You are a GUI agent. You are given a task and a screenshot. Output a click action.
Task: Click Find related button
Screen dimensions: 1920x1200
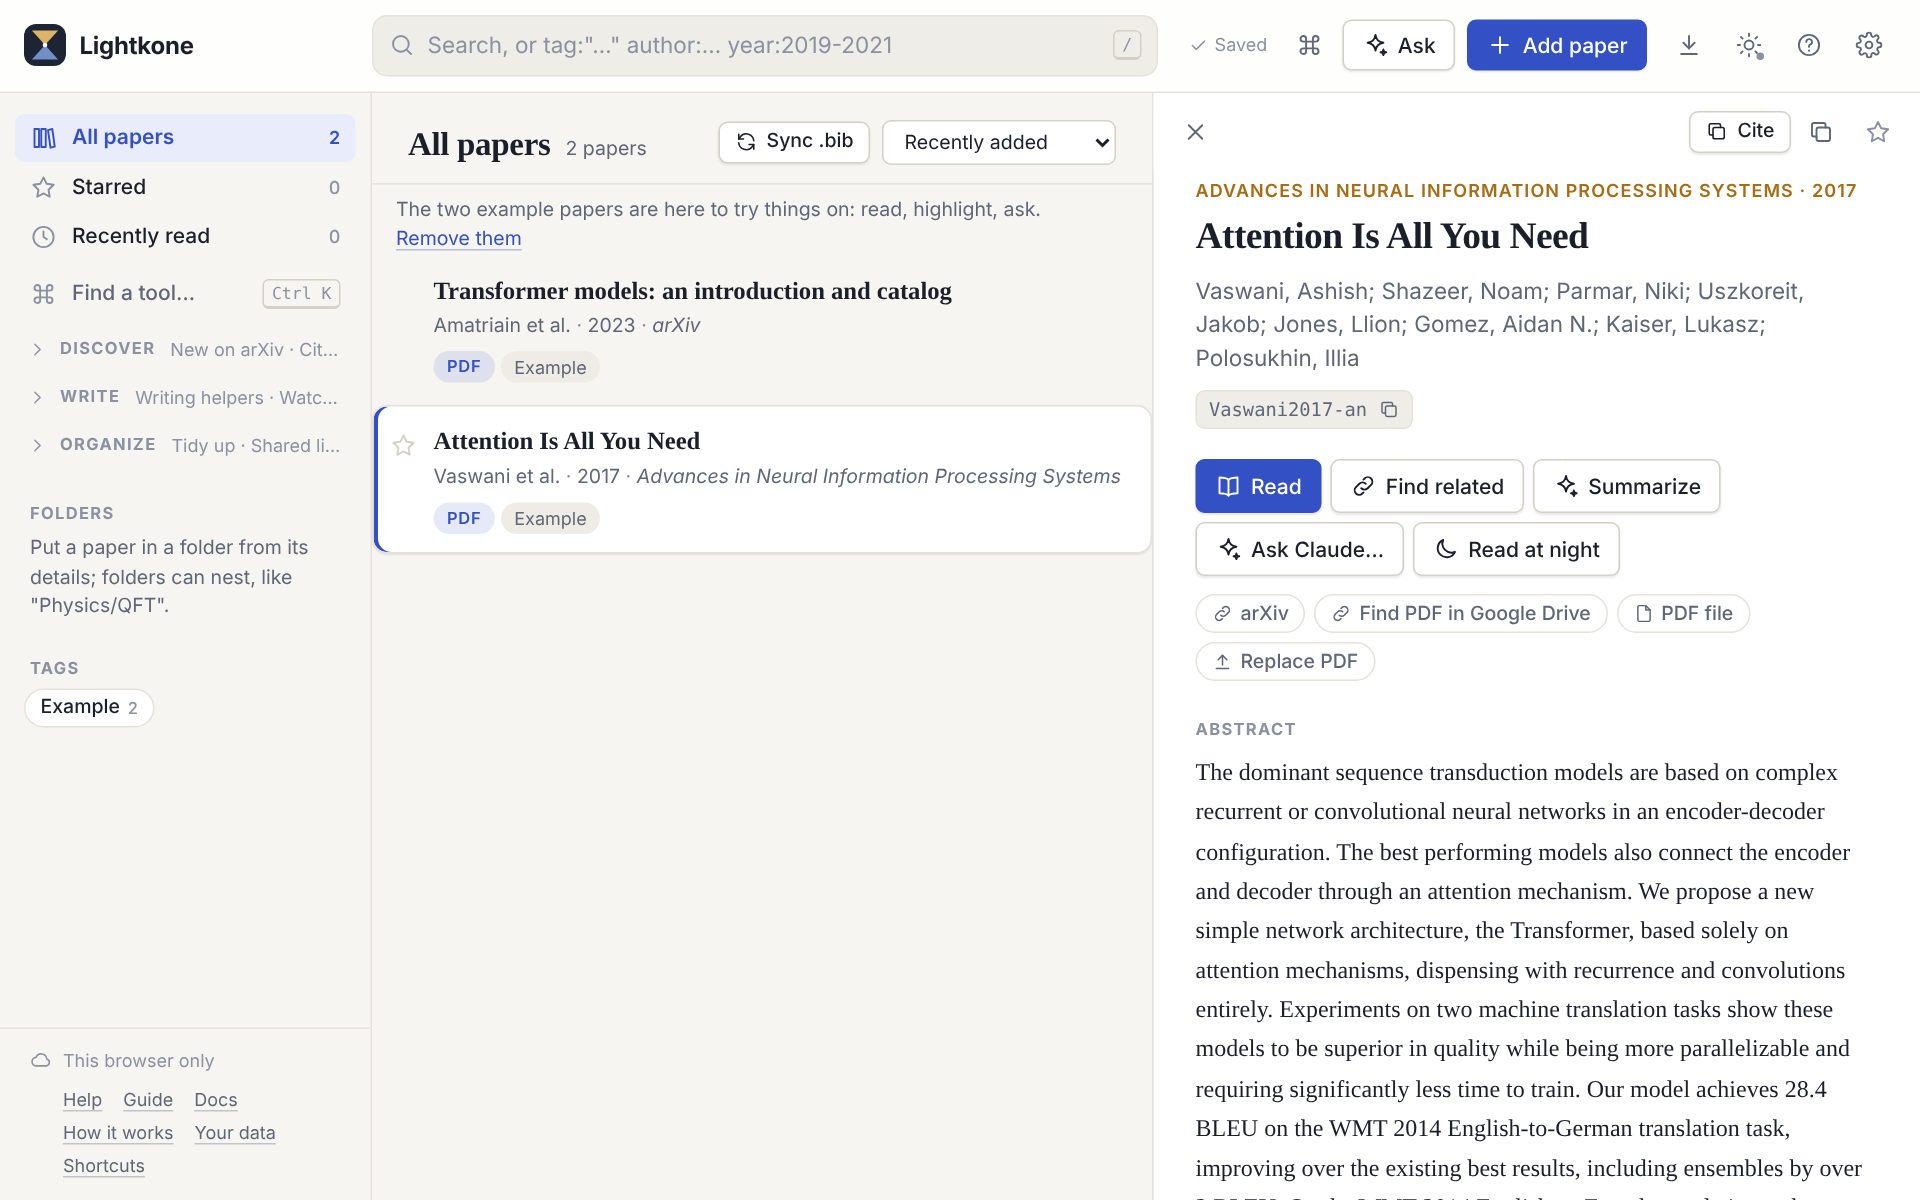1427,486
